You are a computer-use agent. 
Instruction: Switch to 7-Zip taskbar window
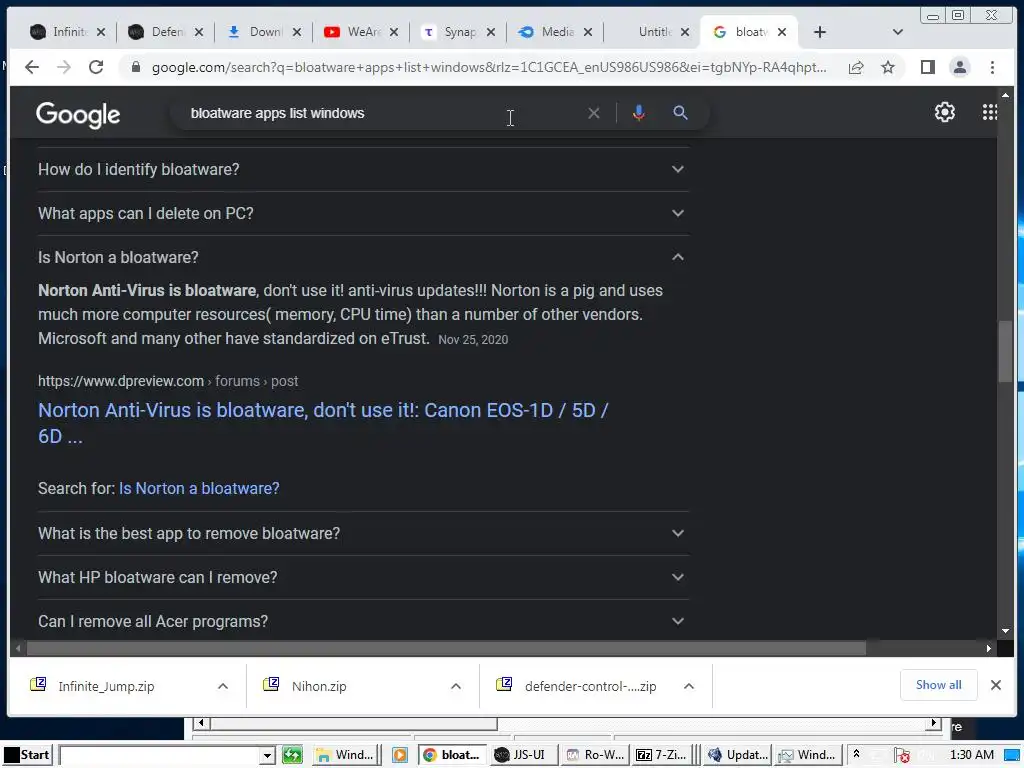point(661,756)
